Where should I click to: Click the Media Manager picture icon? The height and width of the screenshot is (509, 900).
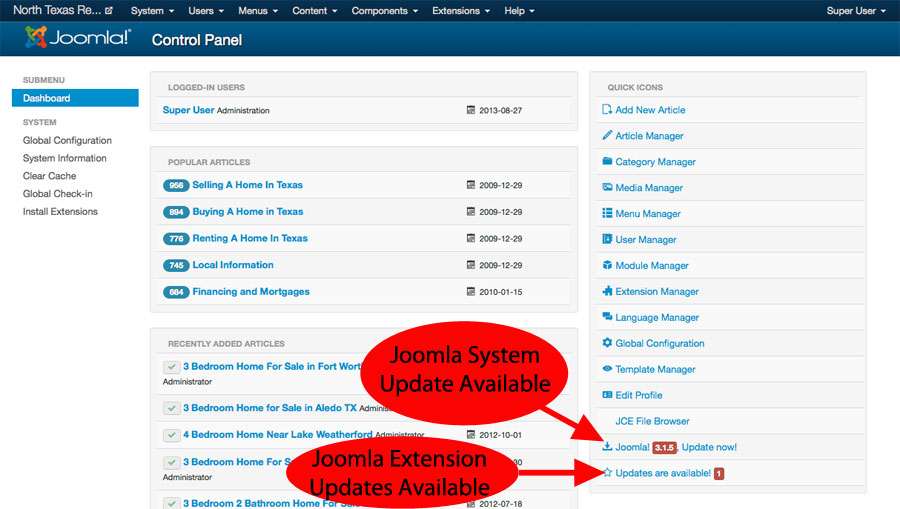(x=607, y=186)
